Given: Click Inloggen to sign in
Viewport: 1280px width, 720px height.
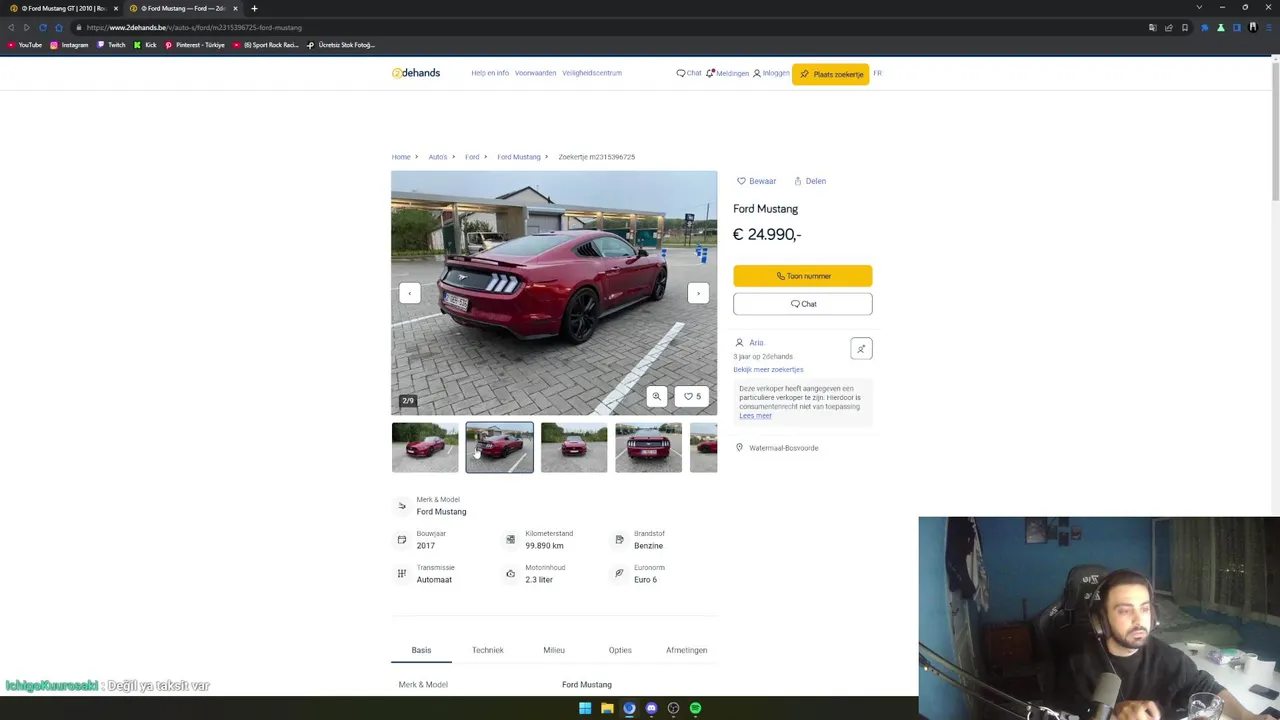Looking at the screenshot, I should pyautogui.click(x=771, y=73).
